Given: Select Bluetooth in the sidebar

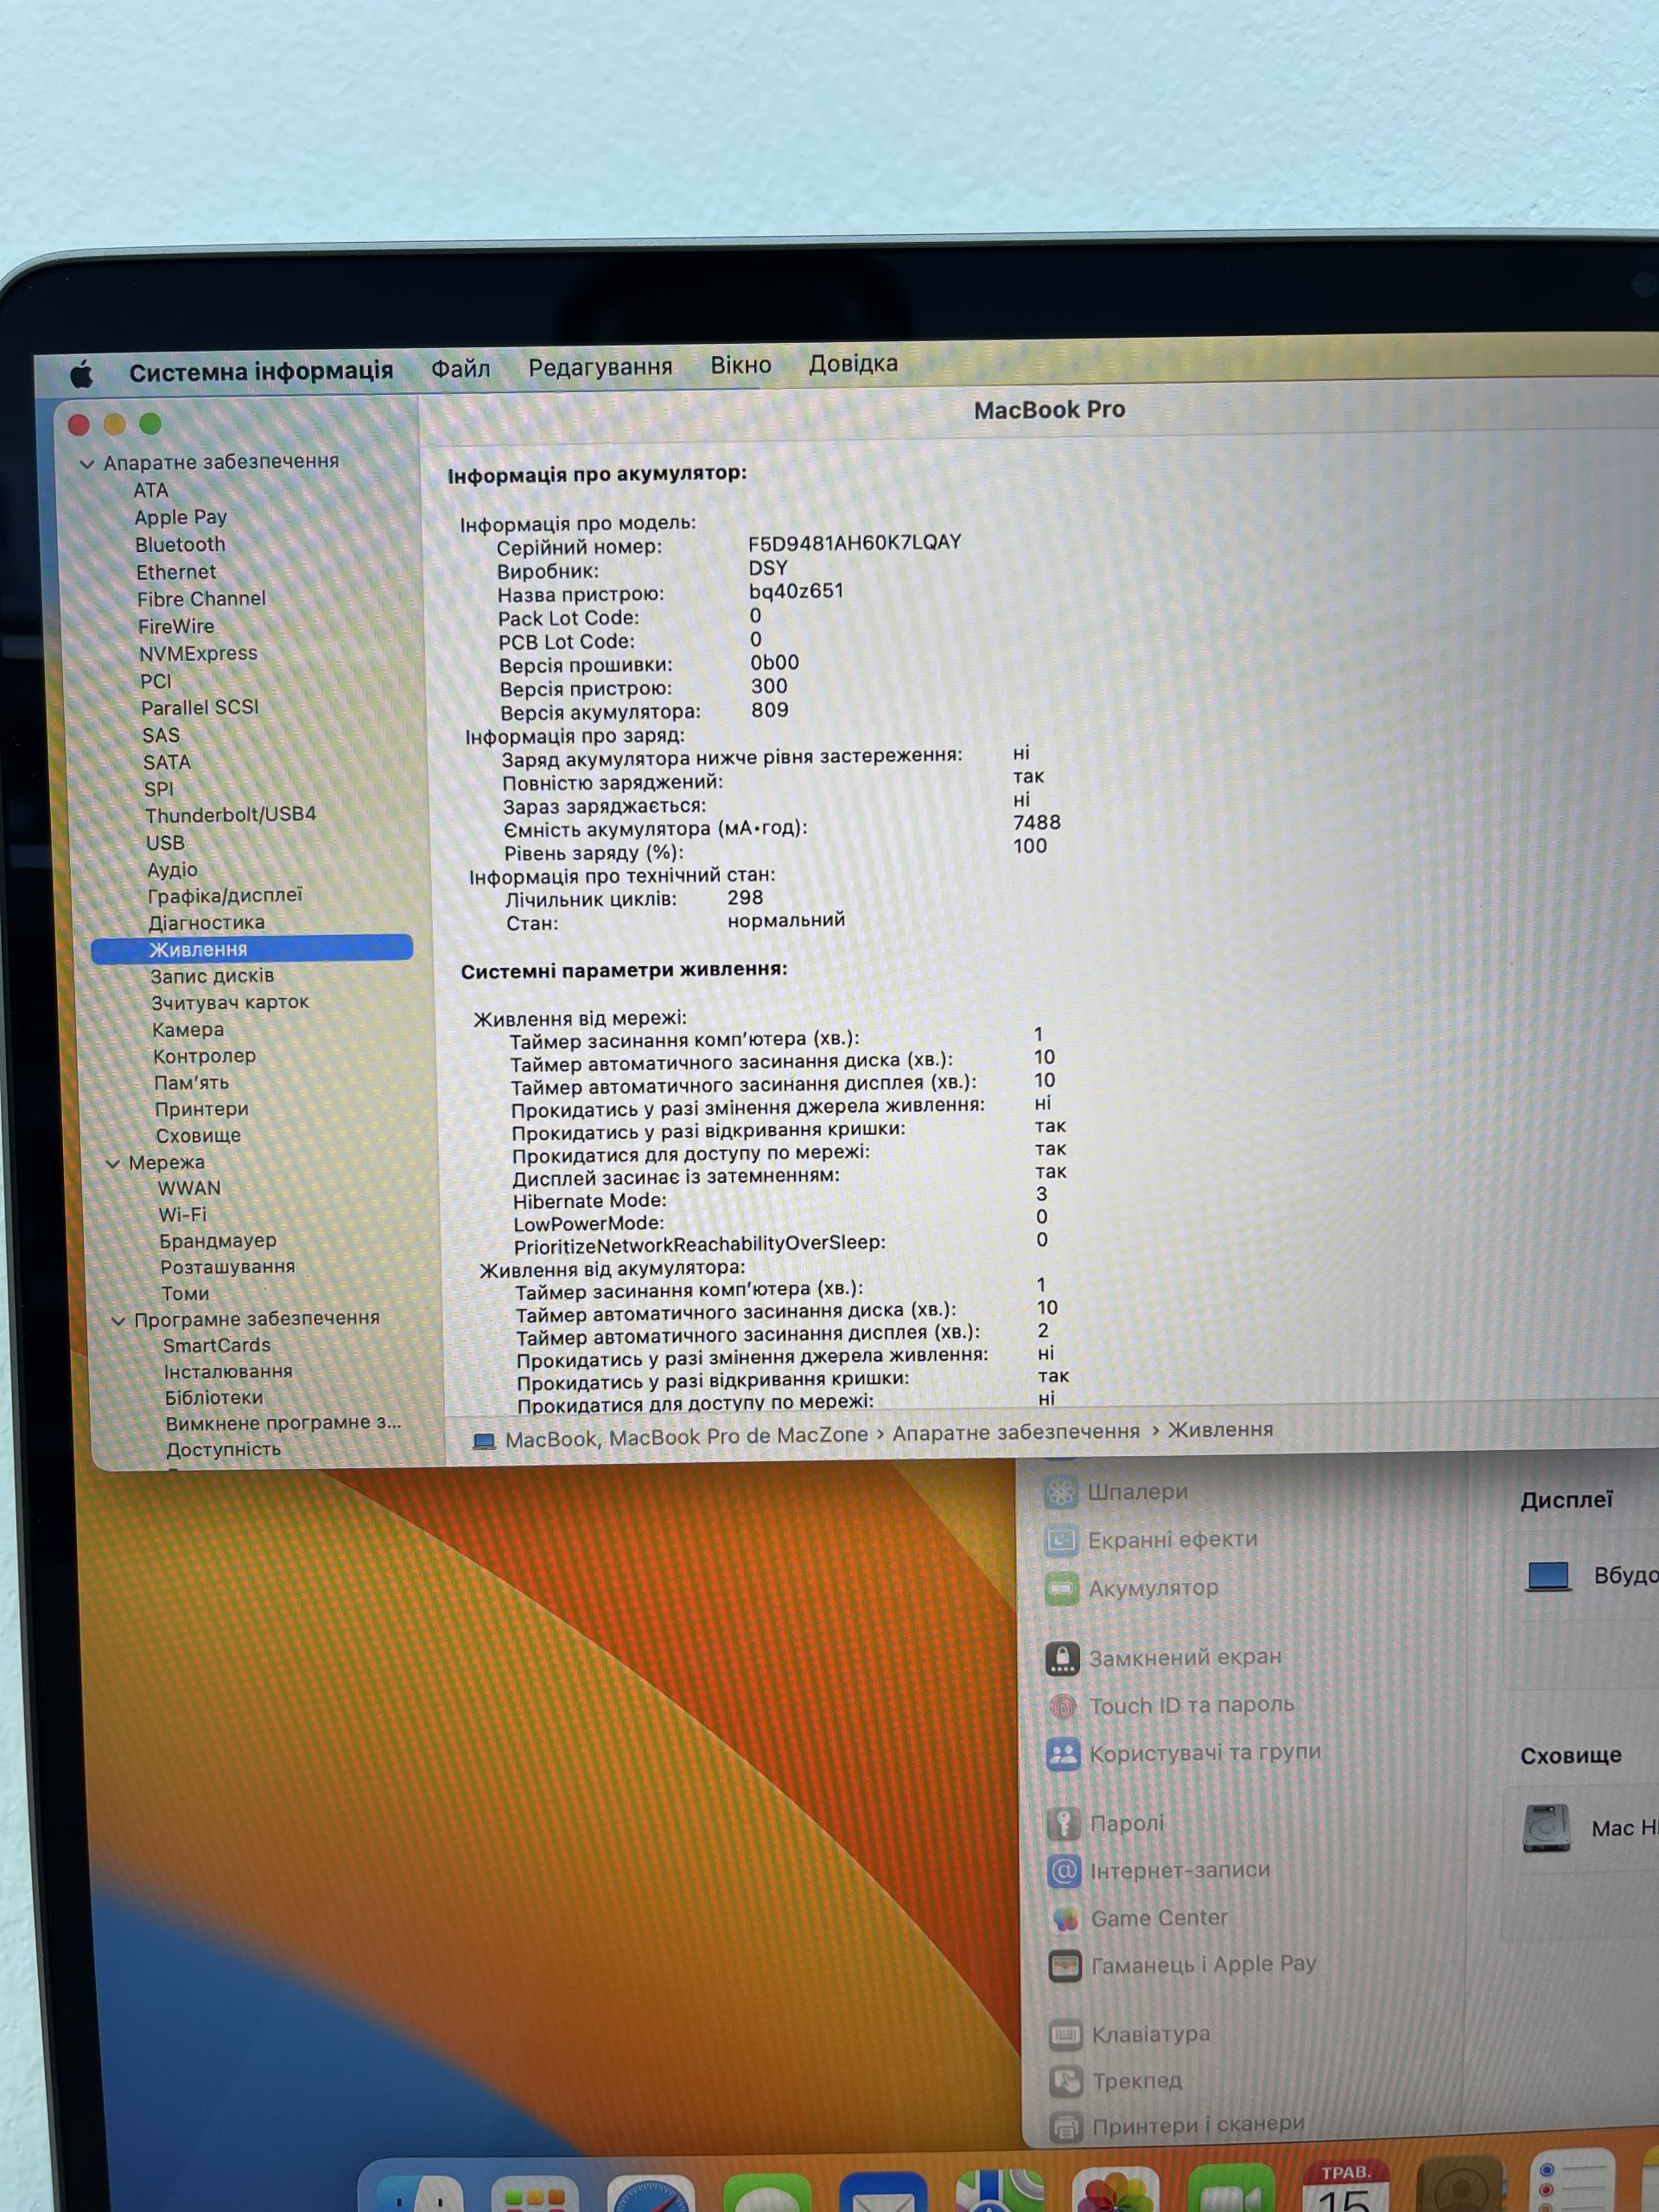Looking at the screenshot, I should (x=180, y=544).
